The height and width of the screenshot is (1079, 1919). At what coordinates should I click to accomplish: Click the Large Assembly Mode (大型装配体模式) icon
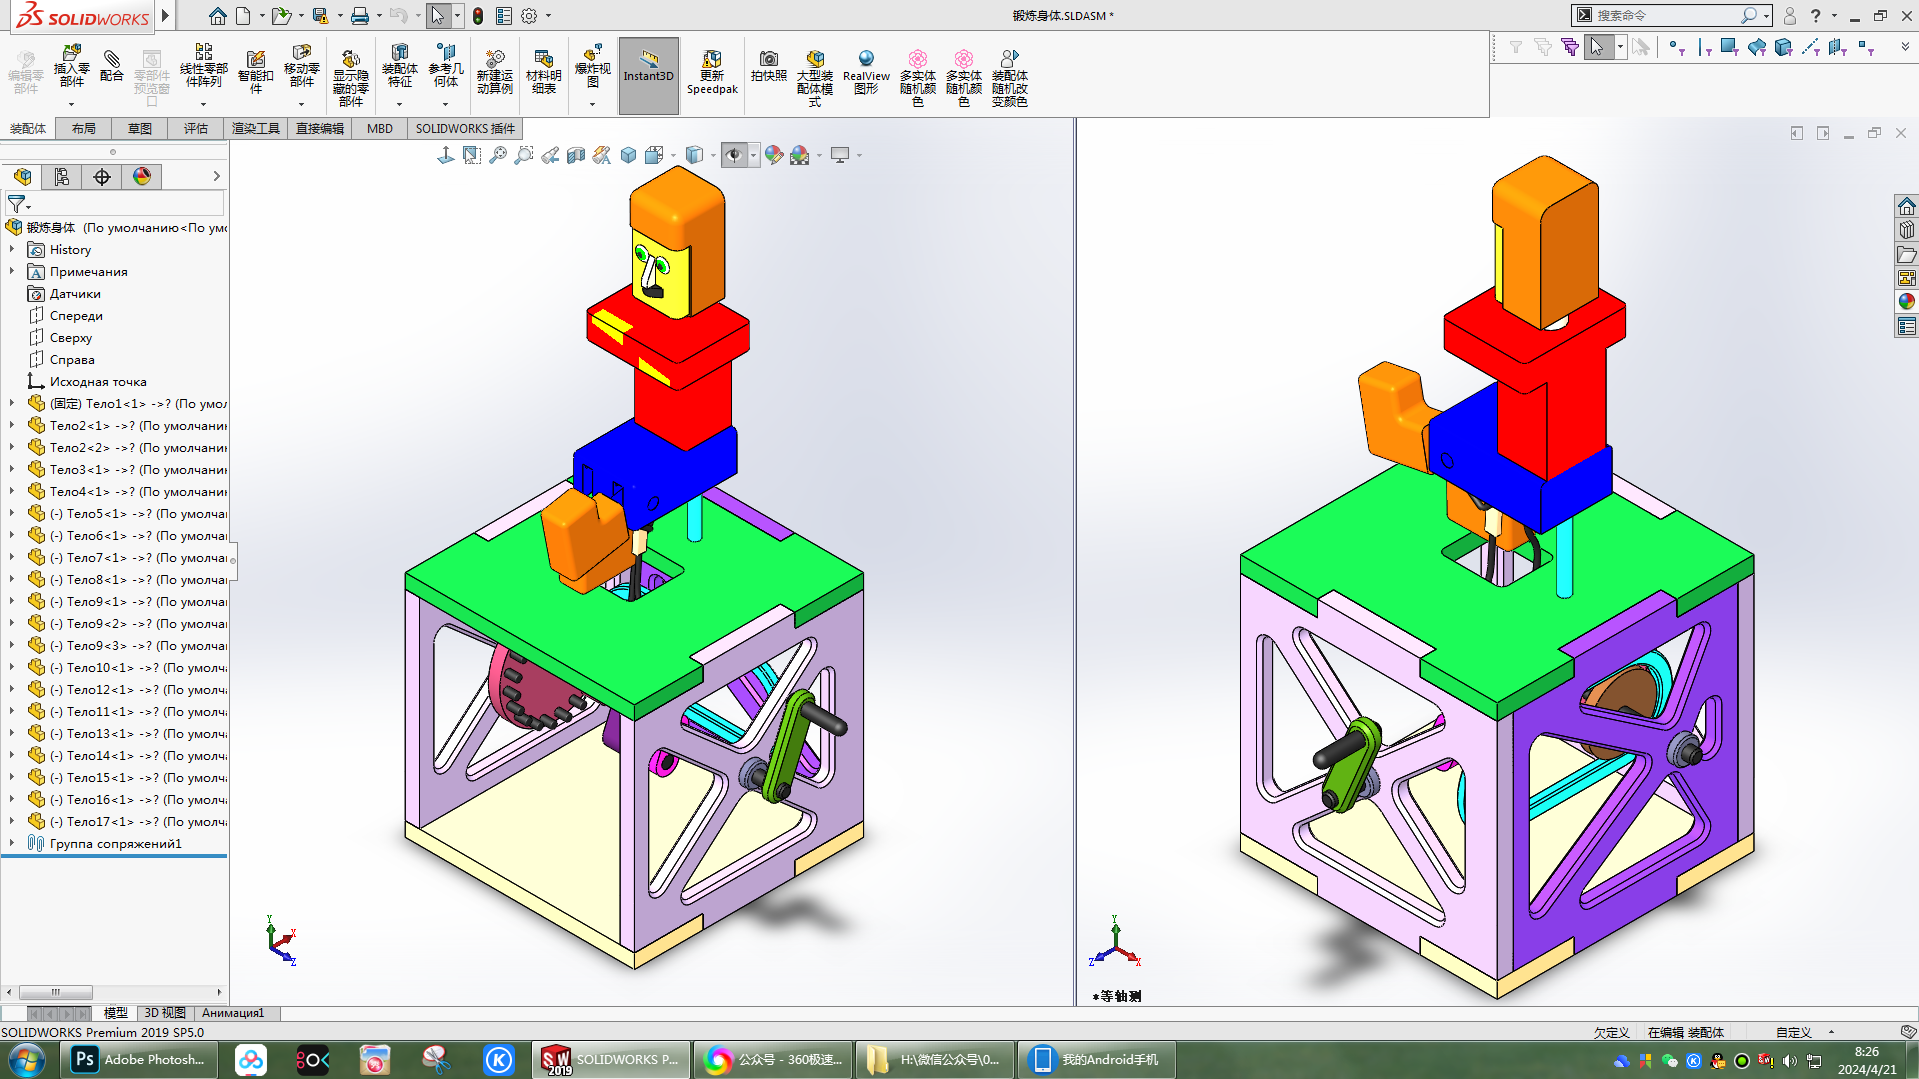coord(815,76)
